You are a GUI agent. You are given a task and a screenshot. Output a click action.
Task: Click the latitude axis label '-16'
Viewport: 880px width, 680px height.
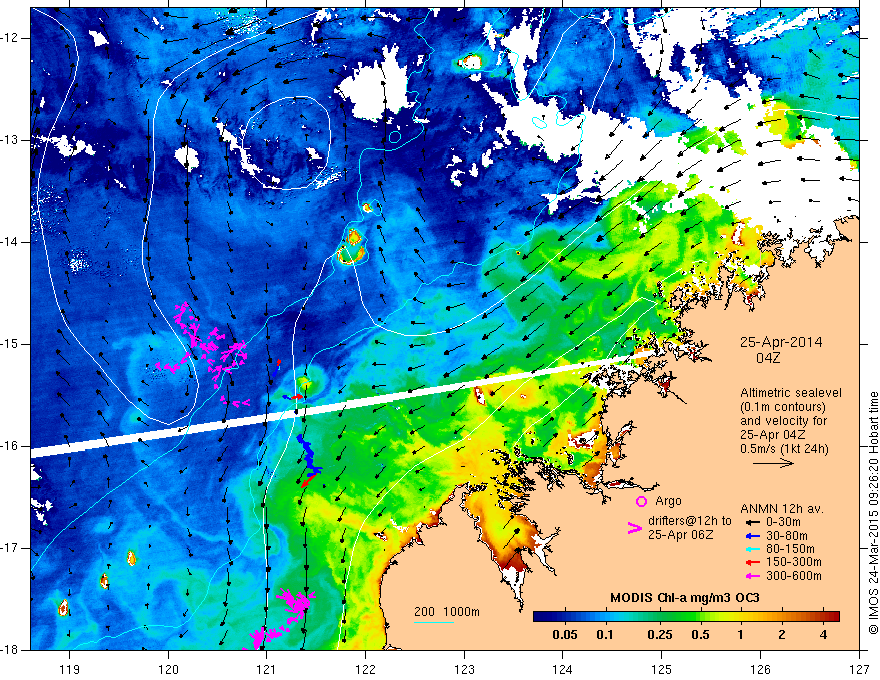10,446
